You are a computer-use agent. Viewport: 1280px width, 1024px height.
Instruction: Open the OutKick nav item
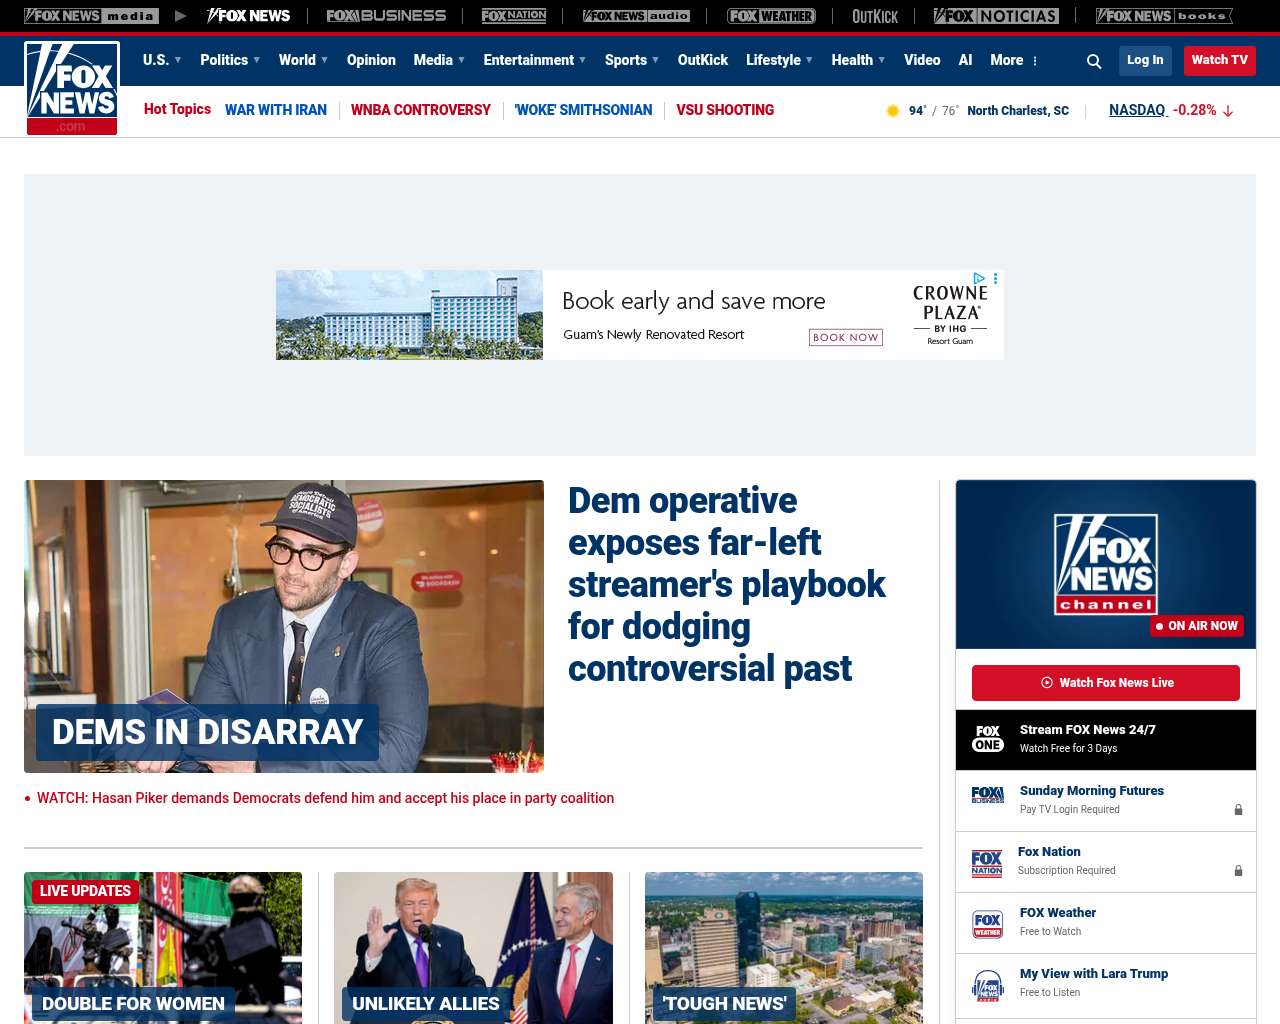pyautogui.click(x=703, y=60)
